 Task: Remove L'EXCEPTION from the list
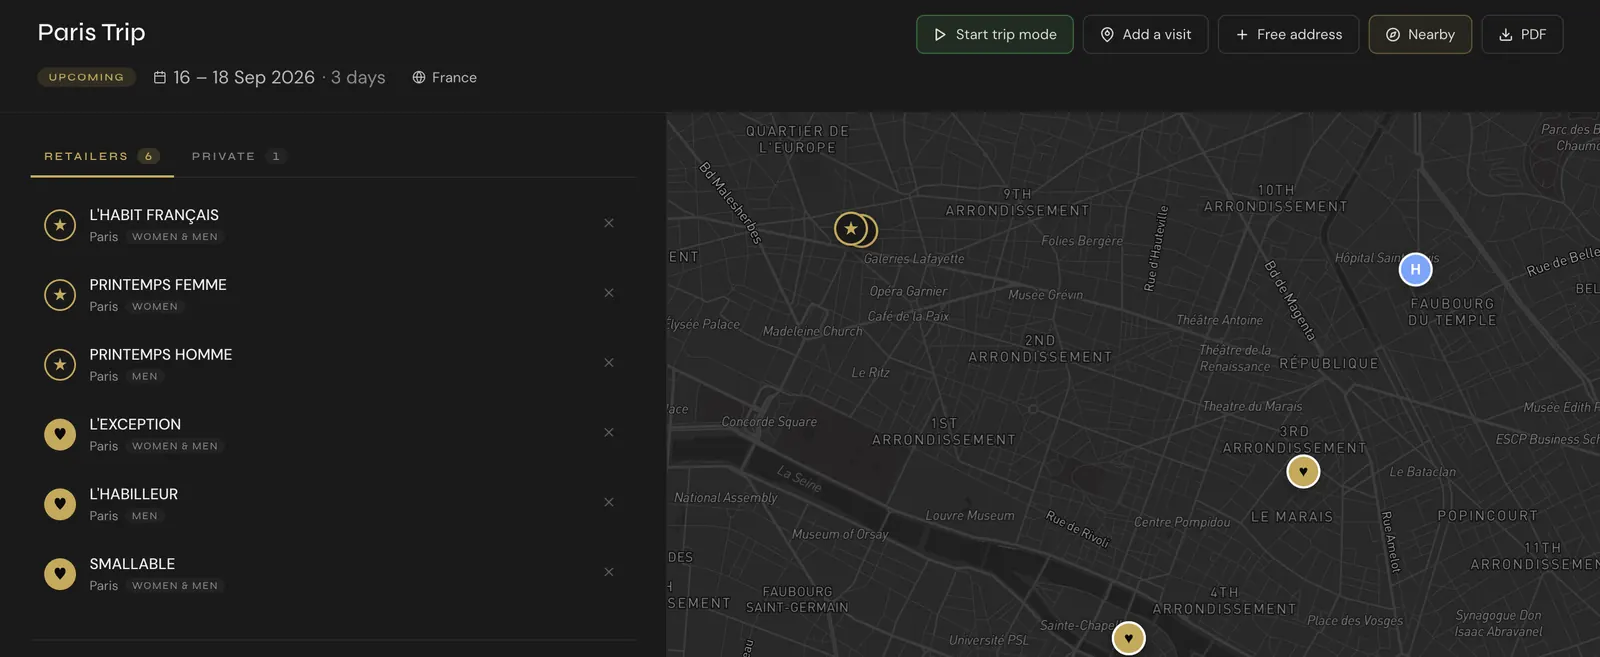tap(609, 433)
